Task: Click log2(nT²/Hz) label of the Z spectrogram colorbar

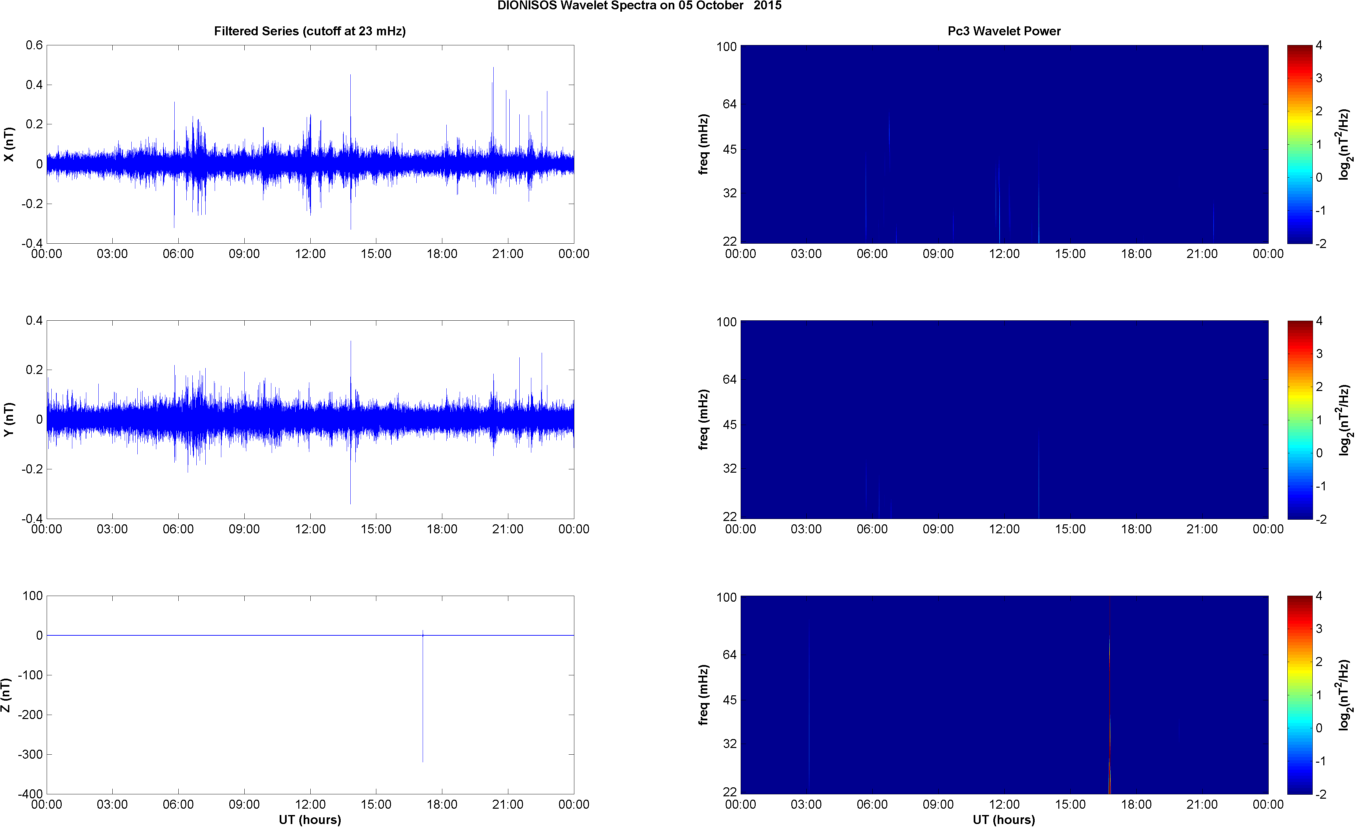Action: point(1344,695)
